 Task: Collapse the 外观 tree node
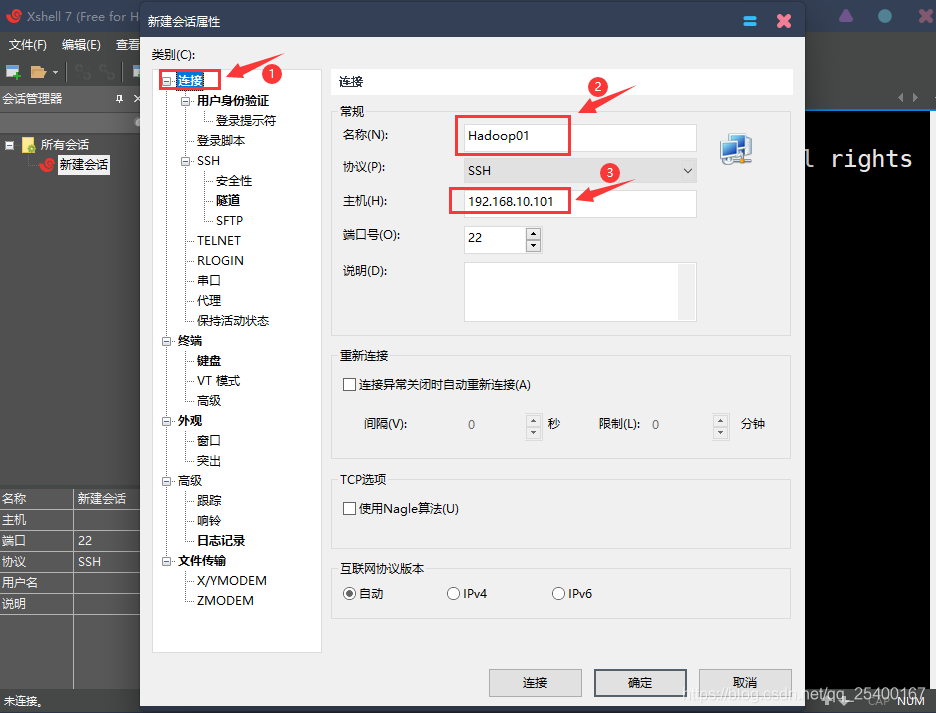[x=167, y=422]
